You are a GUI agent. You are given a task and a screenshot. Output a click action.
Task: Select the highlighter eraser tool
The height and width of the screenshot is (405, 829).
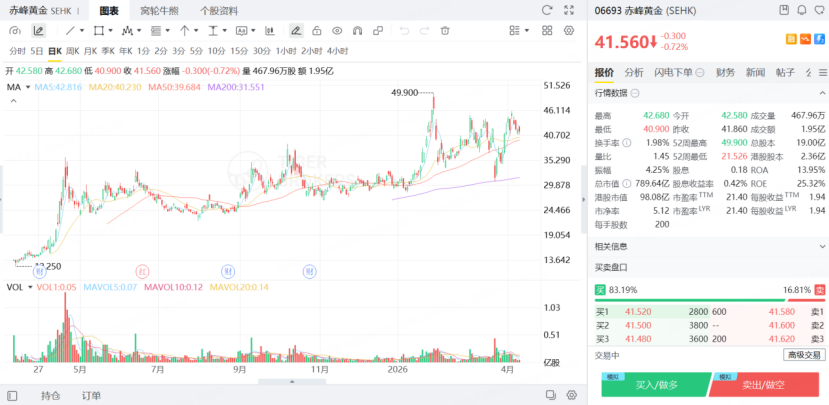coord(297,31)
